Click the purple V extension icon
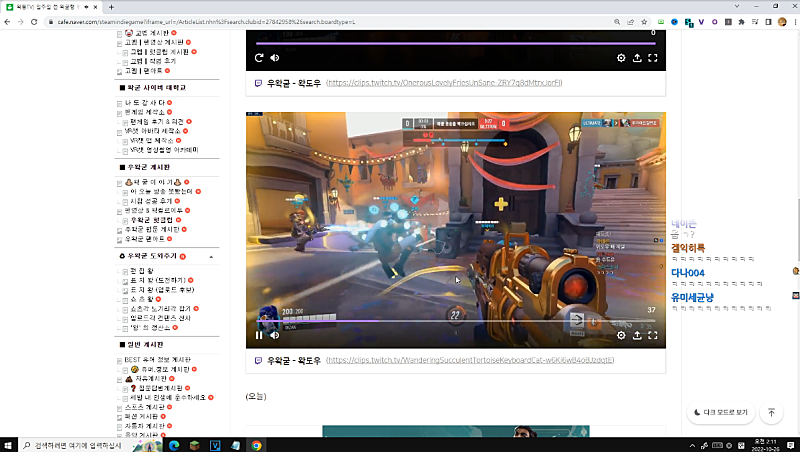Image resolution: width=800 pixels, height=452 pixels. [x=701, y=22]
